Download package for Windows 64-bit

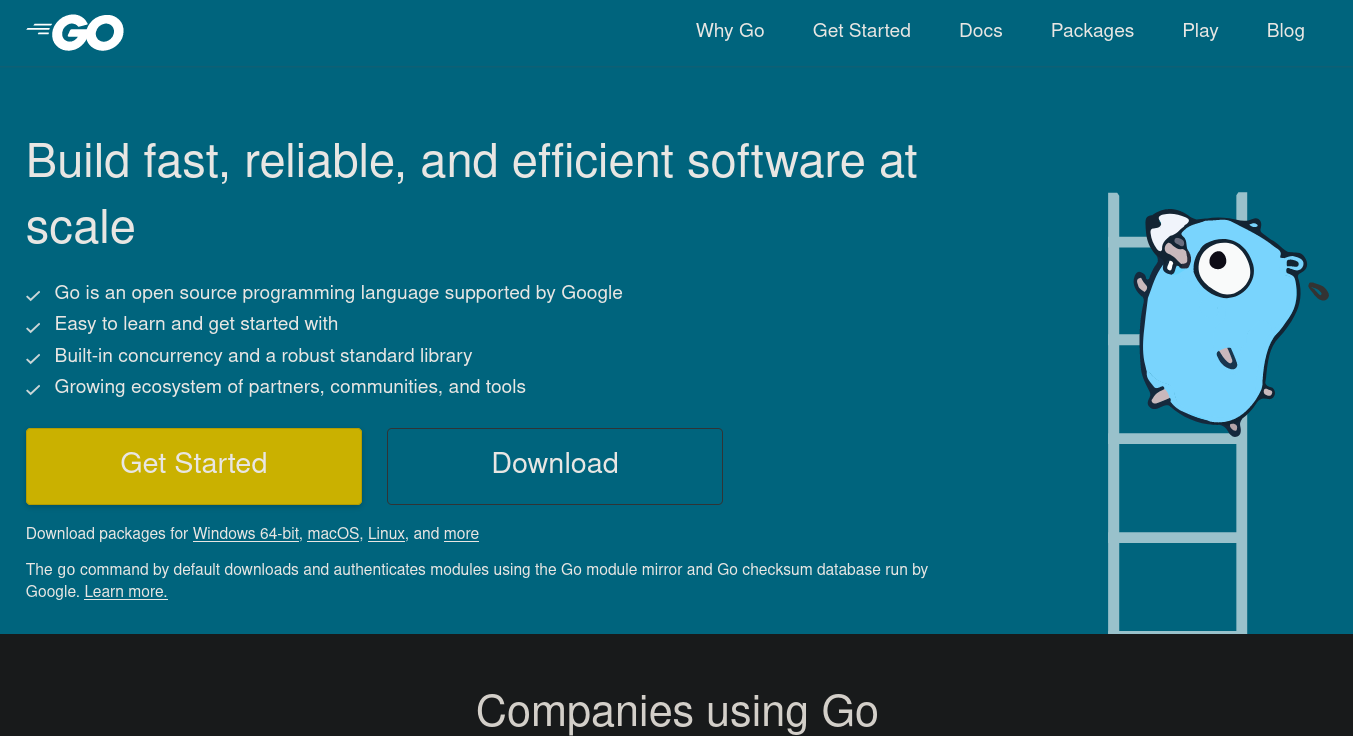(246, 534)
